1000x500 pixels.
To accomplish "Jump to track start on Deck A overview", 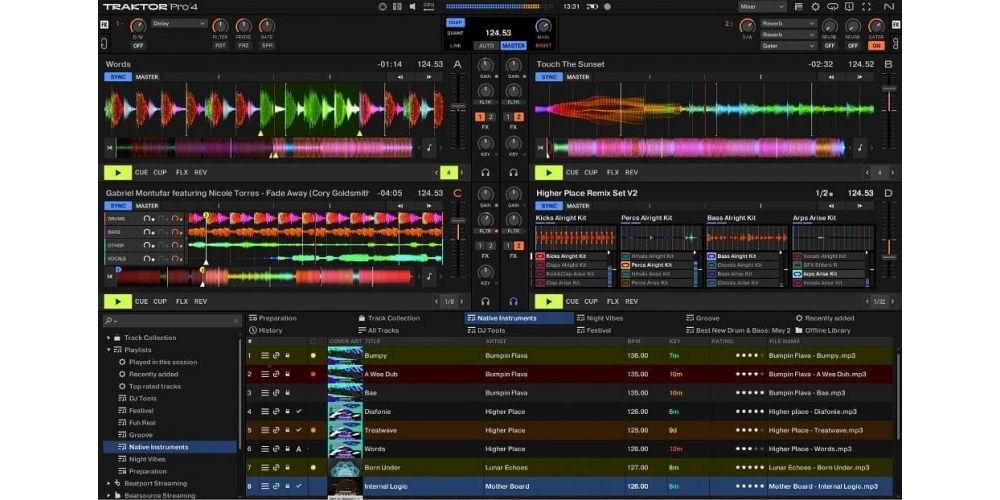I will [x=110, y=148].
